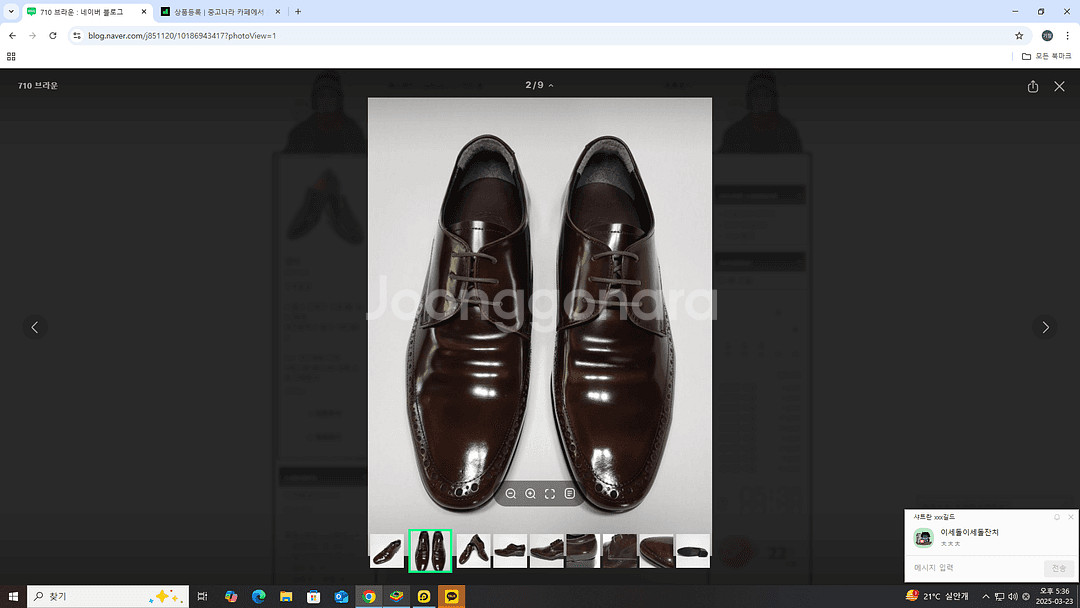This screenshot has height=608, width=1080.
Task: Open Task View on the taskbar
Action: click(x=202, y=596)
